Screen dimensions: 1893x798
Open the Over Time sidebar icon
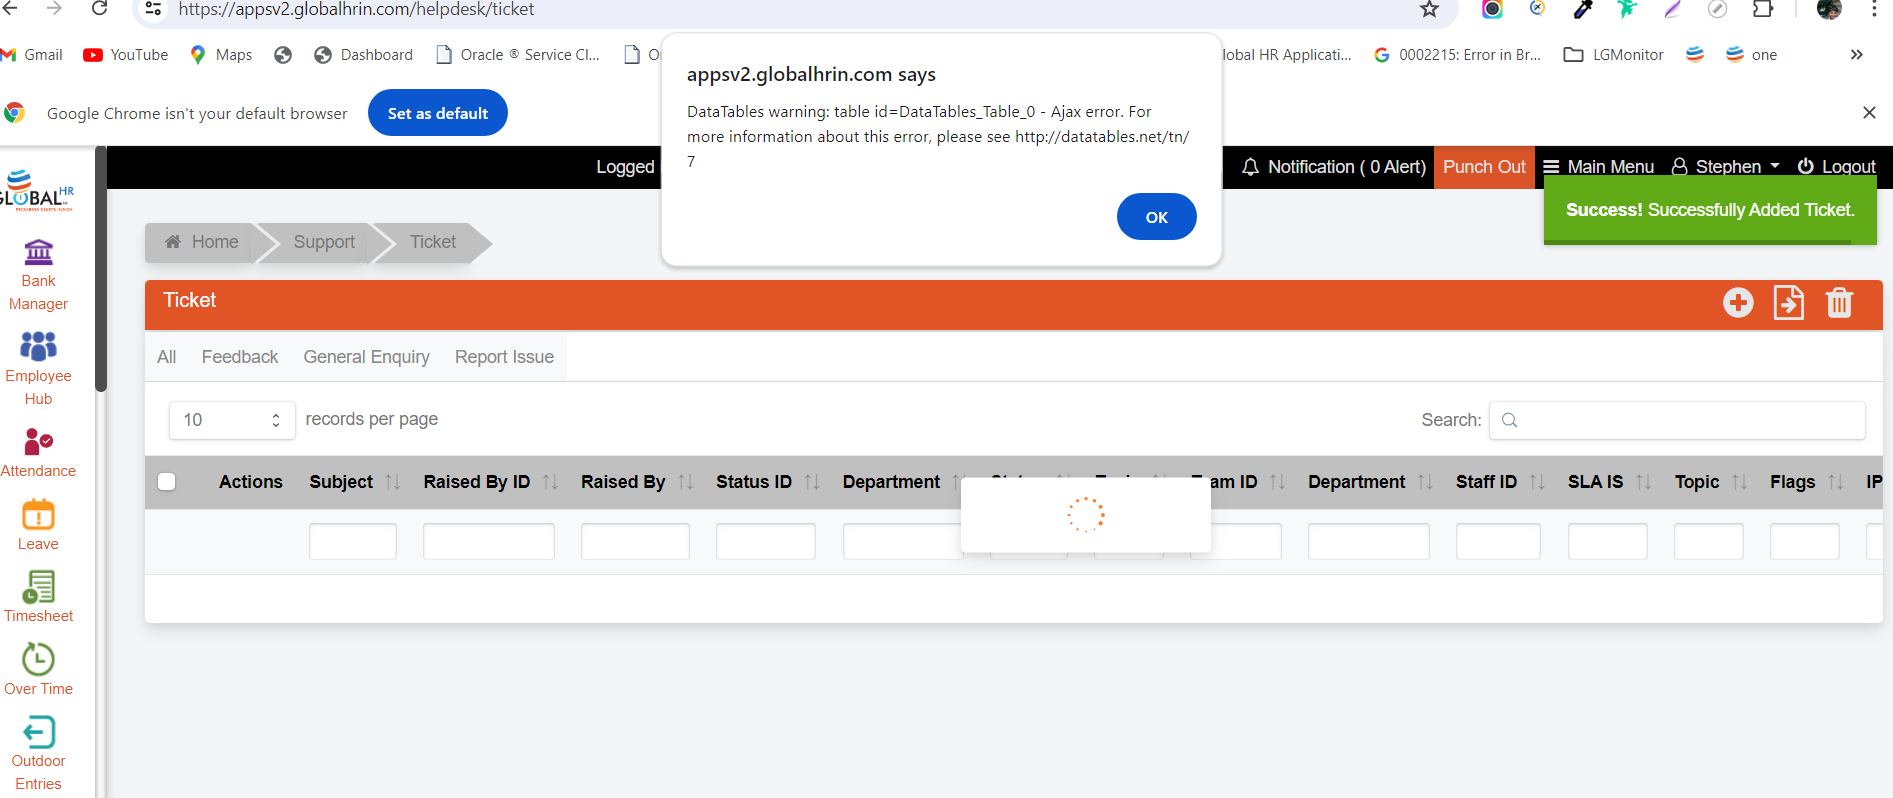38,669
